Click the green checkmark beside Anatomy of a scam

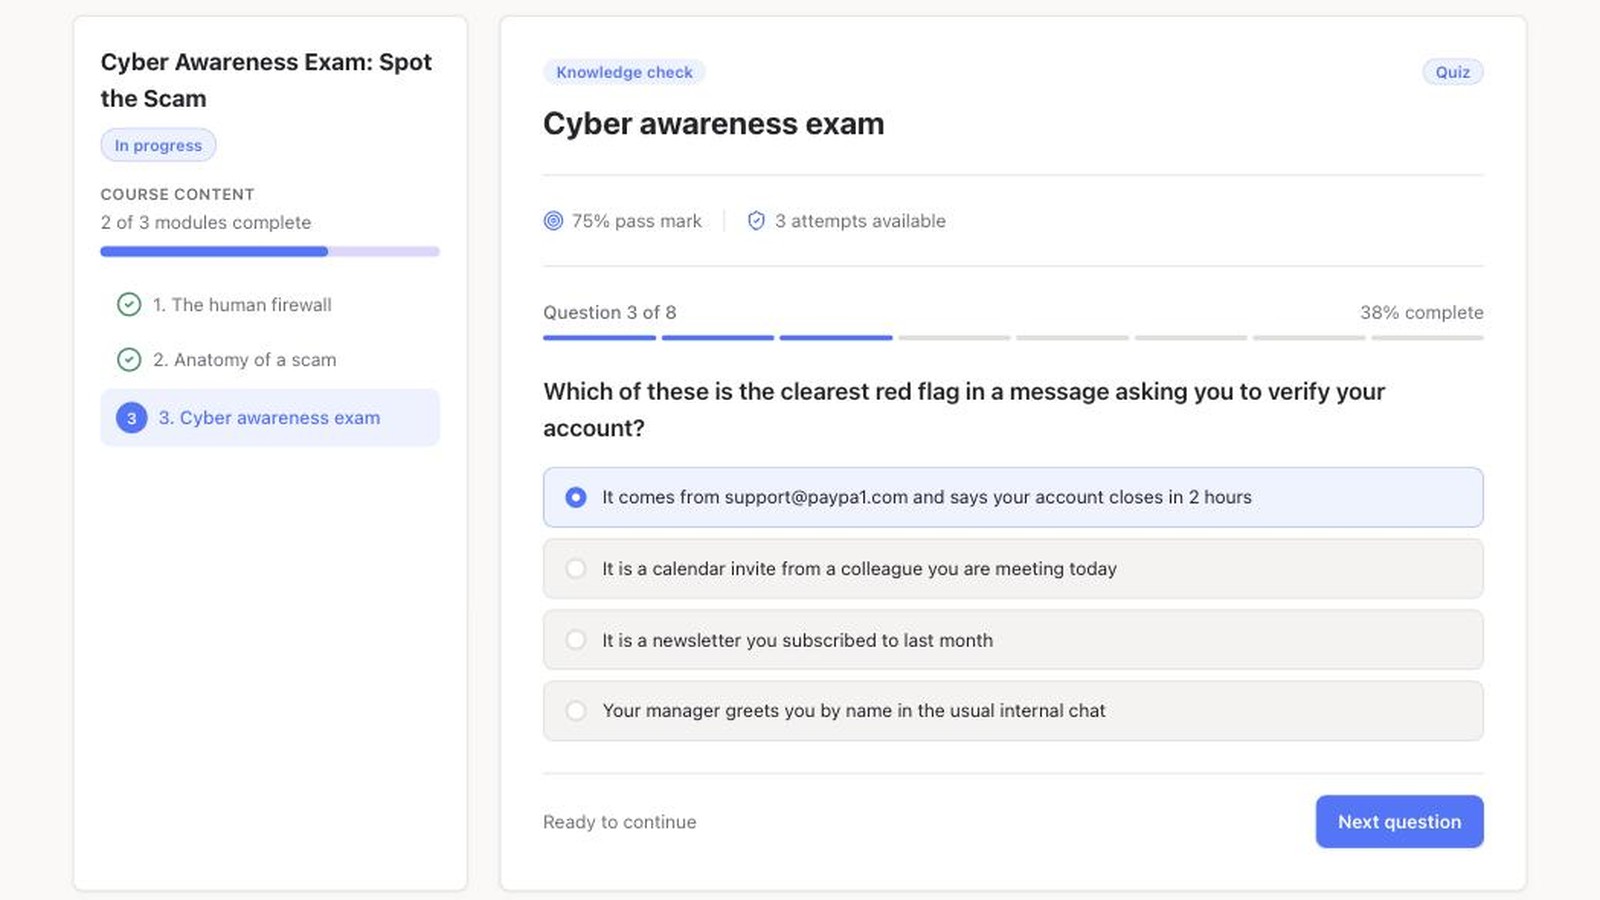click(x=129, y=359)
